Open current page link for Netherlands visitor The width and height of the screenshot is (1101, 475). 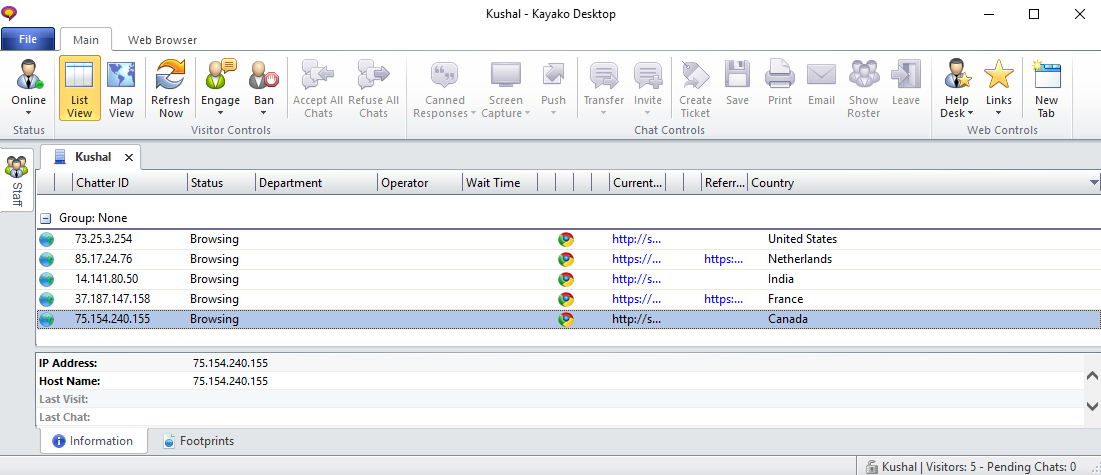(637, 259)
